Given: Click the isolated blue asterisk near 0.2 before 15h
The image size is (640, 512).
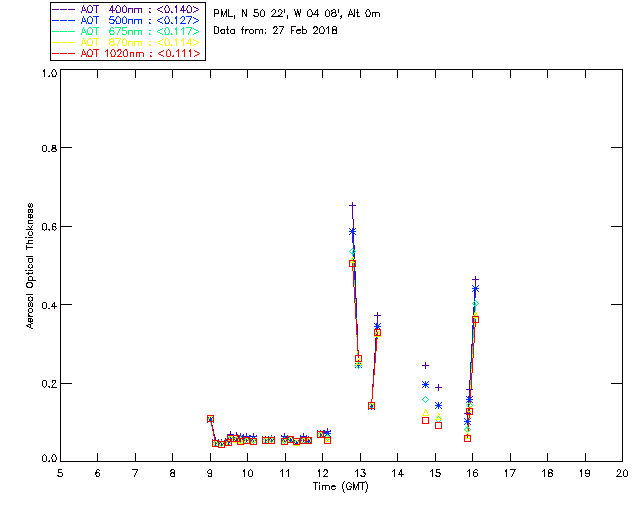Looking at the screenshot, I should coord(425,385).
